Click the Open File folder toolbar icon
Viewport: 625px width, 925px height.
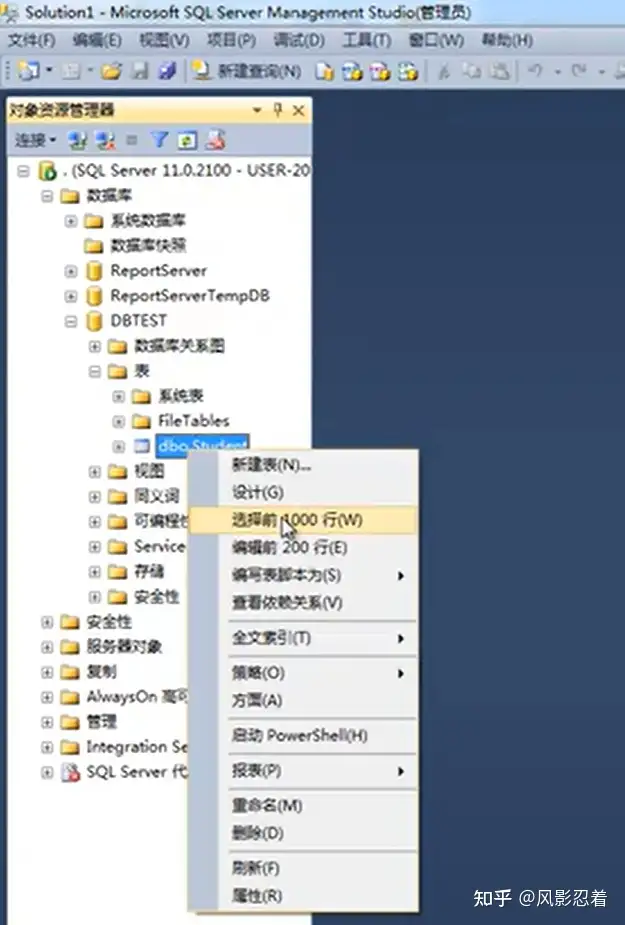(x=110, y=71)
